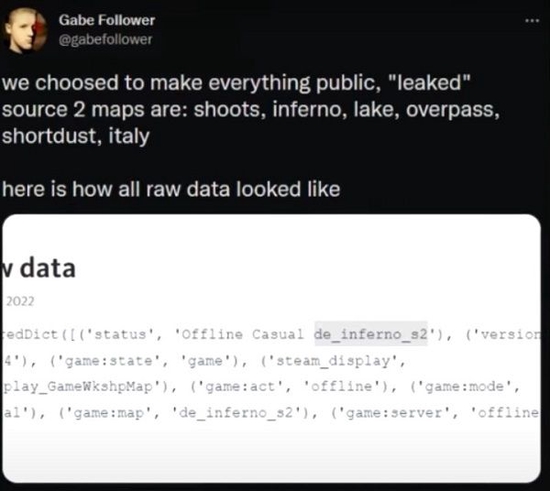Viewport: 550px width, 491px height.
Task: Click the 'game:state' text in the image
Action: coord(109,361)
